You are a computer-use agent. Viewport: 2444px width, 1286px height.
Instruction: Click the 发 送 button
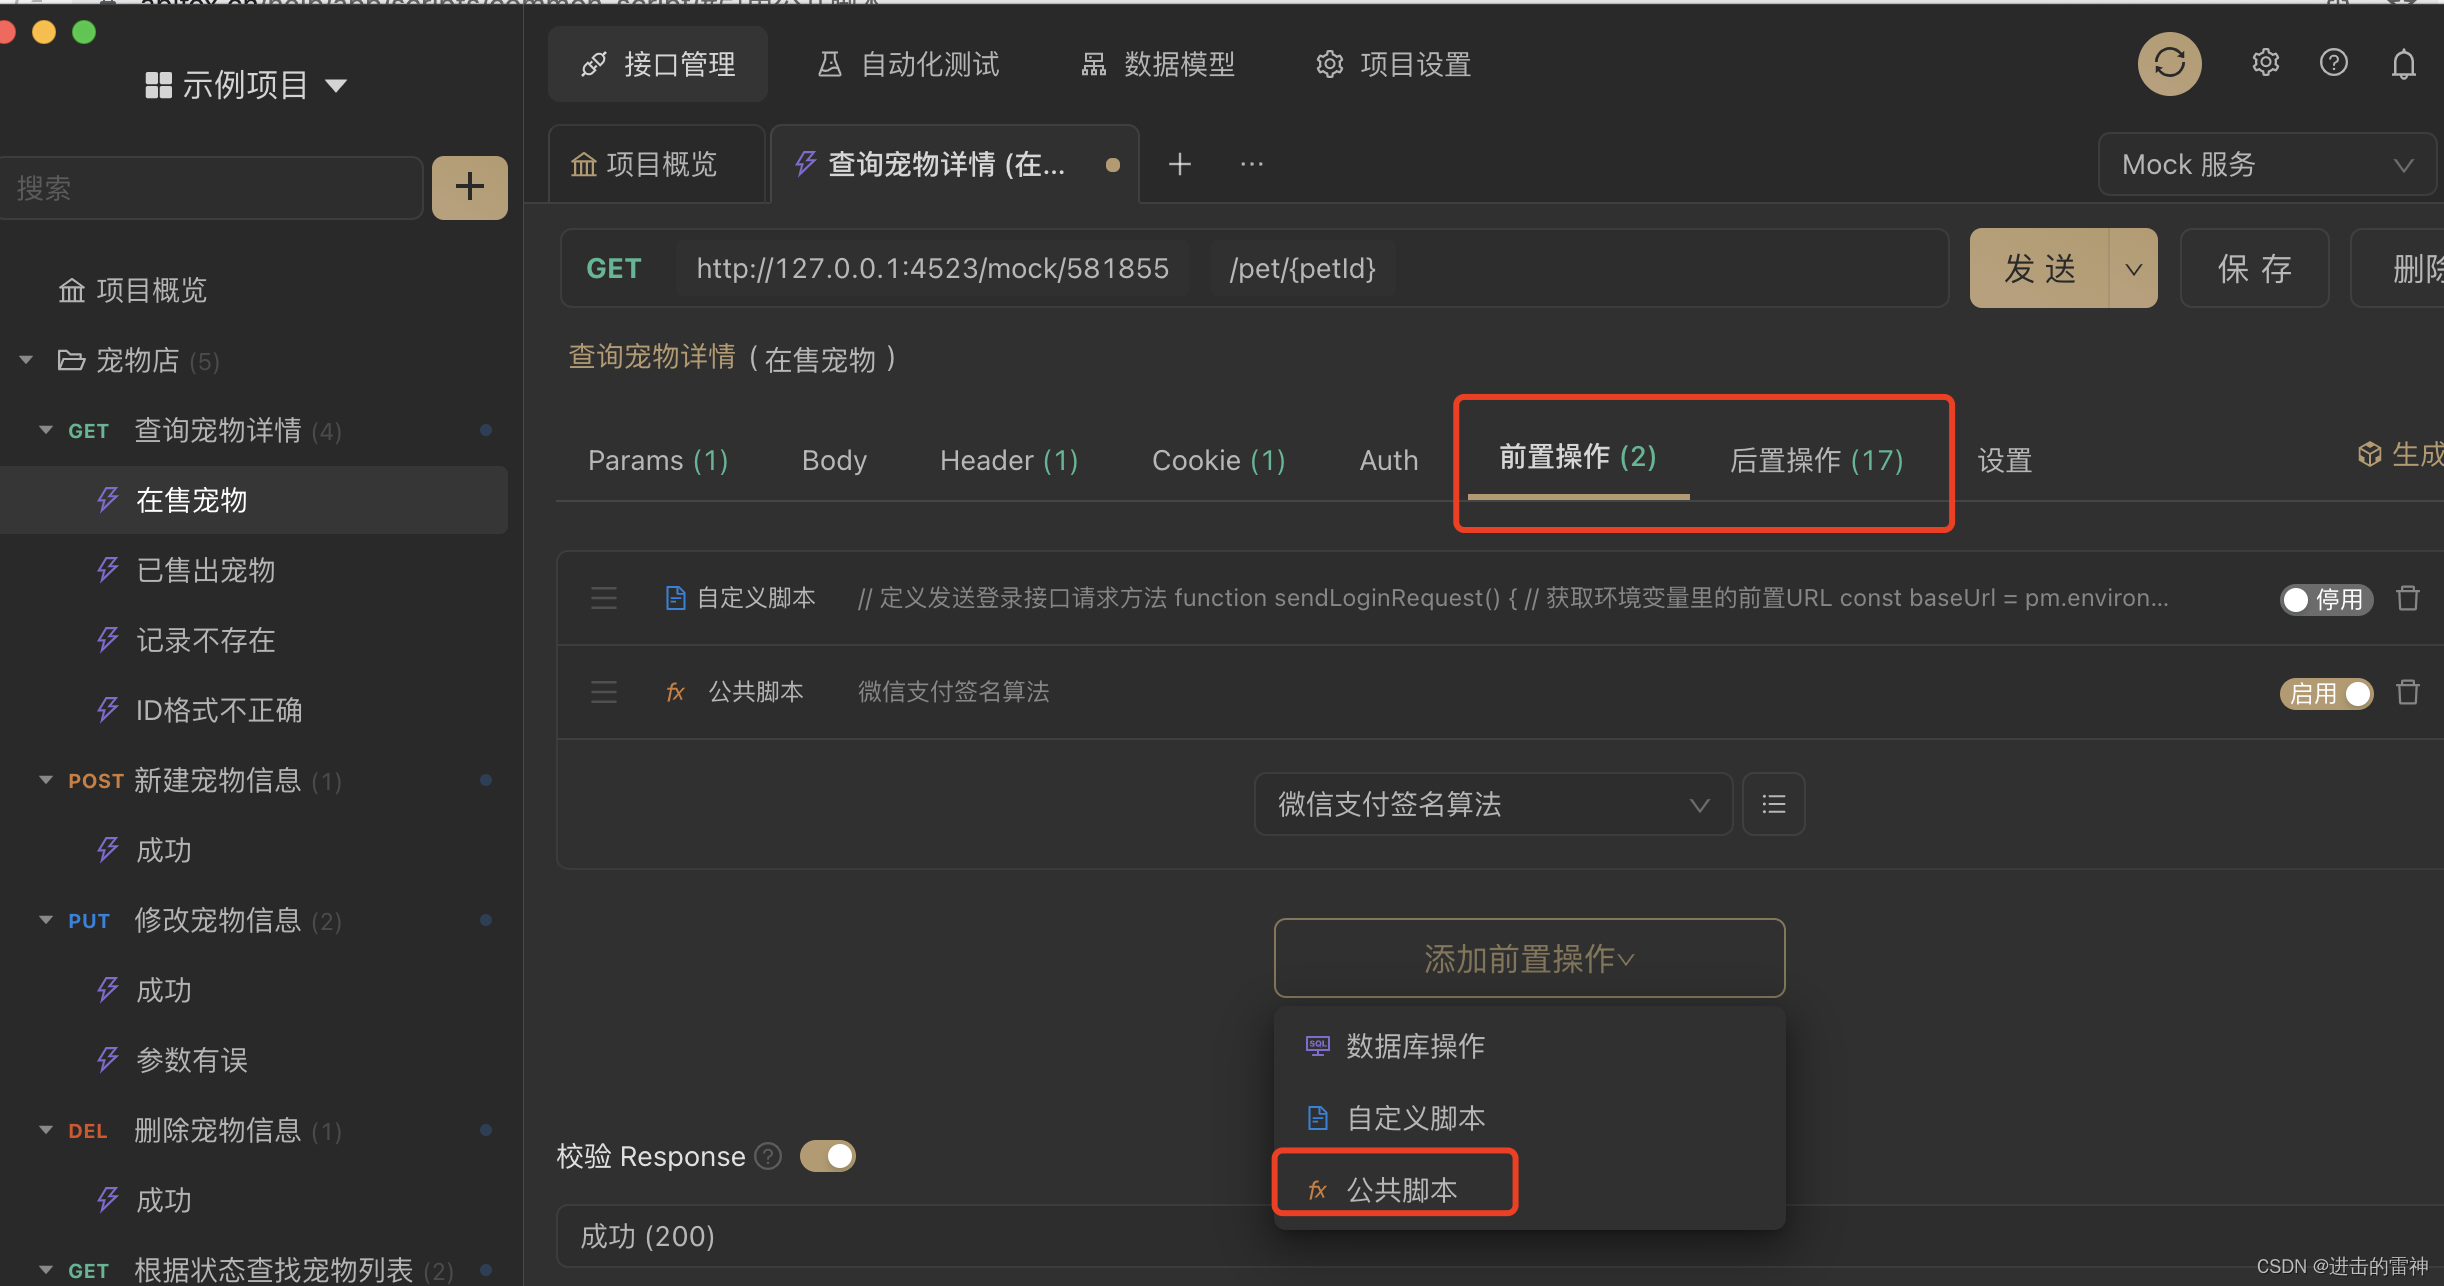[2040, 268]
